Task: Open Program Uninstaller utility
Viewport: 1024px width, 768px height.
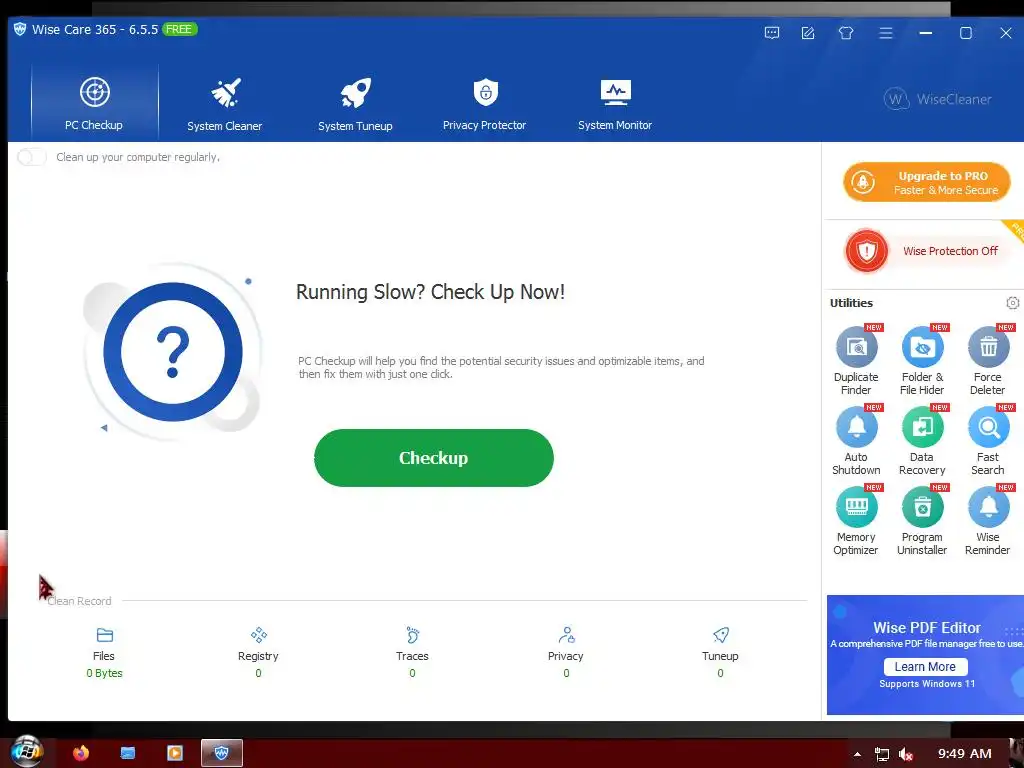Action: 922,522
